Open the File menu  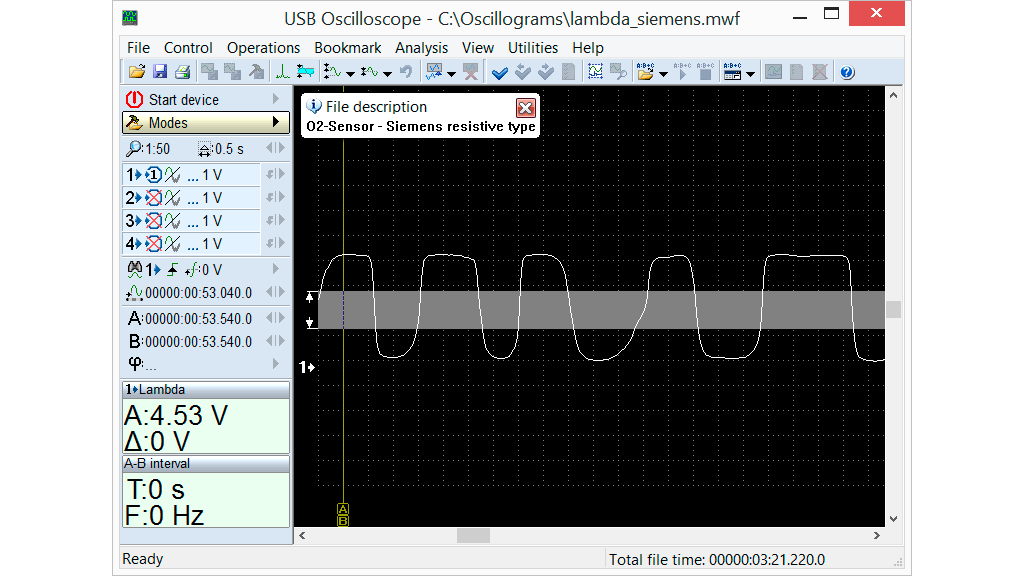138,48
